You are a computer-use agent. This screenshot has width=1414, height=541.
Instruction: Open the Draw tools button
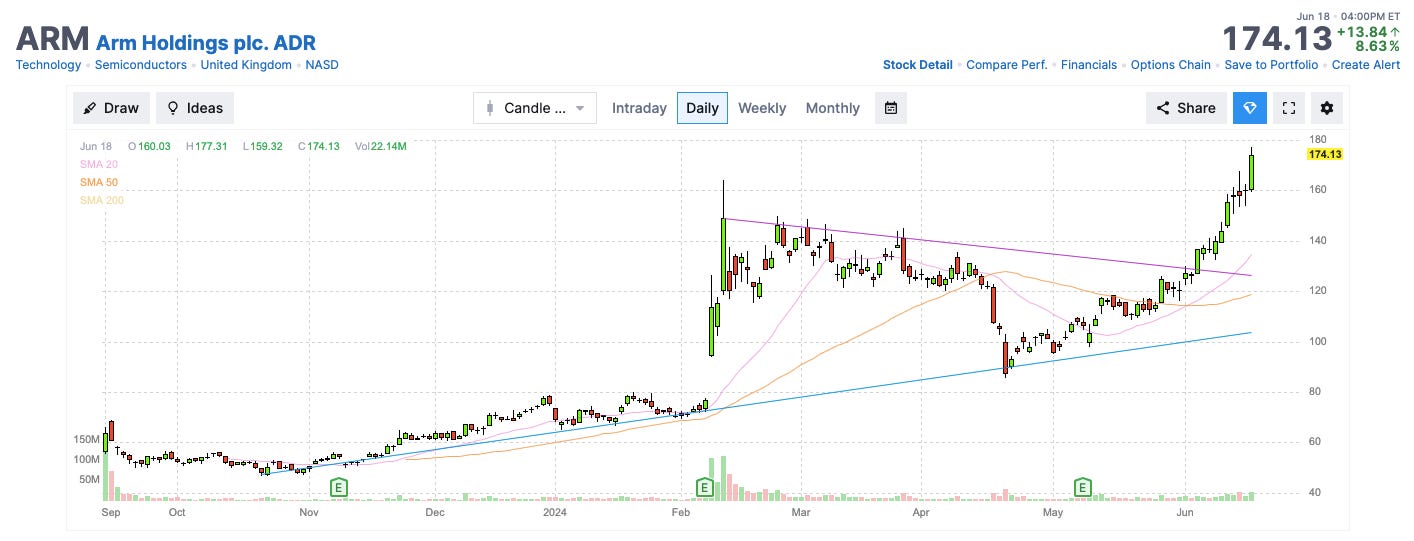click(111, 108)
